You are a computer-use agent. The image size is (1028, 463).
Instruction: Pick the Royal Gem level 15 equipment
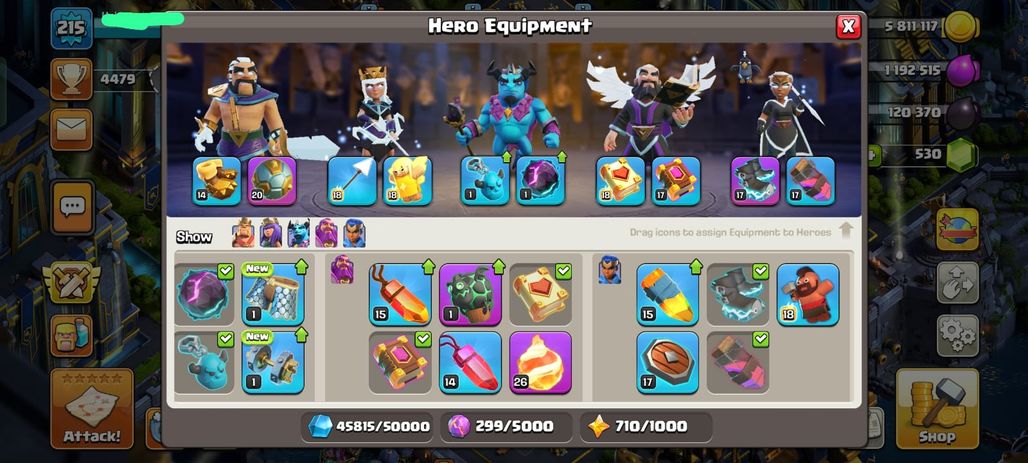[x=400, y=294]
